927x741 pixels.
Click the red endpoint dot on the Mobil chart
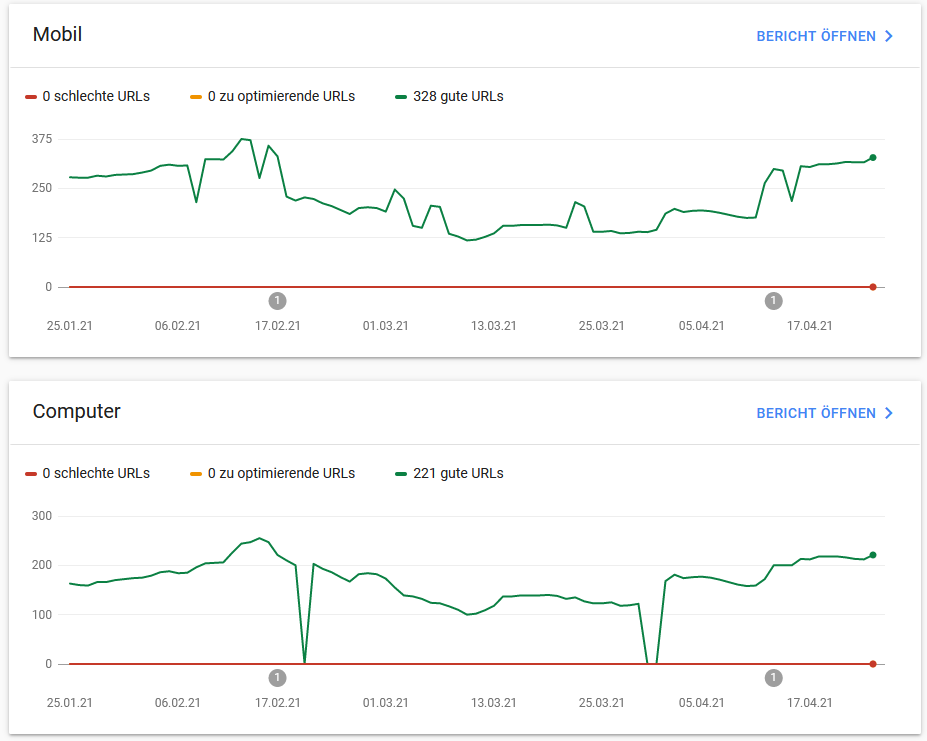[873, 287]
